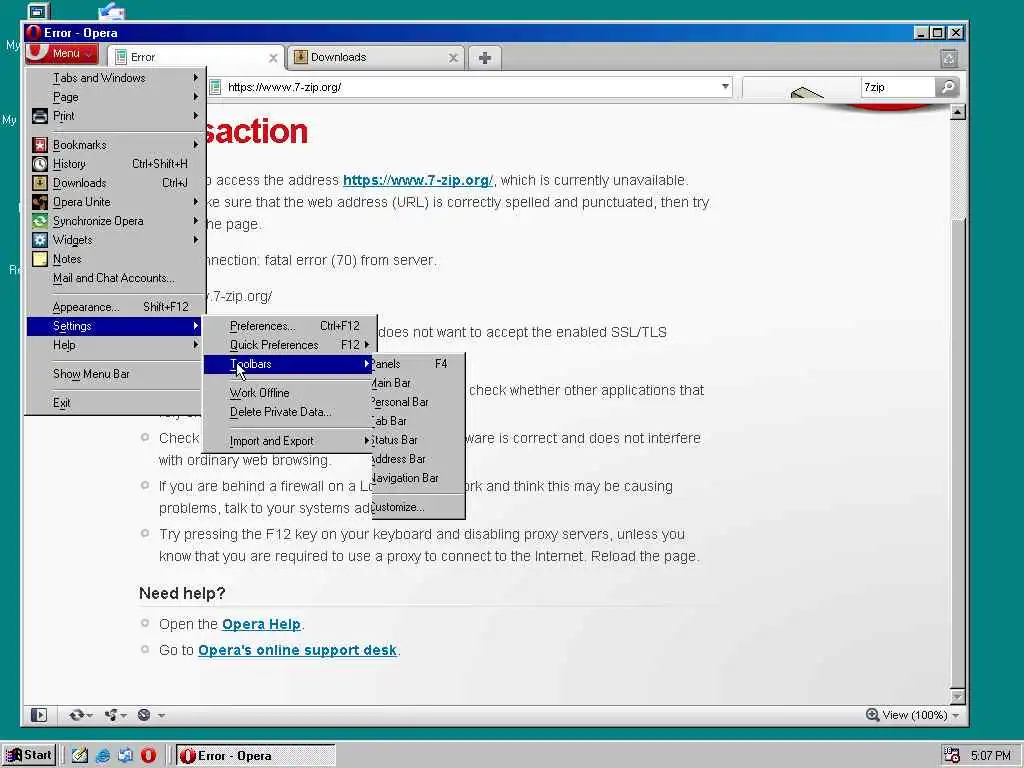Toggle Panels in Toolbars submenu

tap(418, 364)
